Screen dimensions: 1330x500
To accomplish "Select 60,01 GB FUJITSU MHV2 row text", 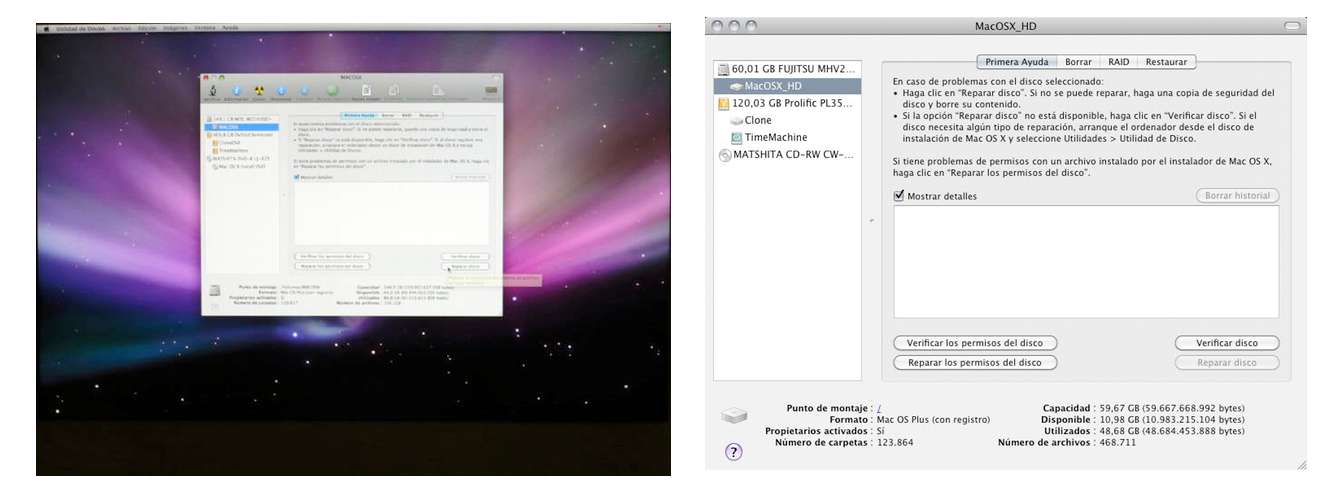I will (795, 69).
